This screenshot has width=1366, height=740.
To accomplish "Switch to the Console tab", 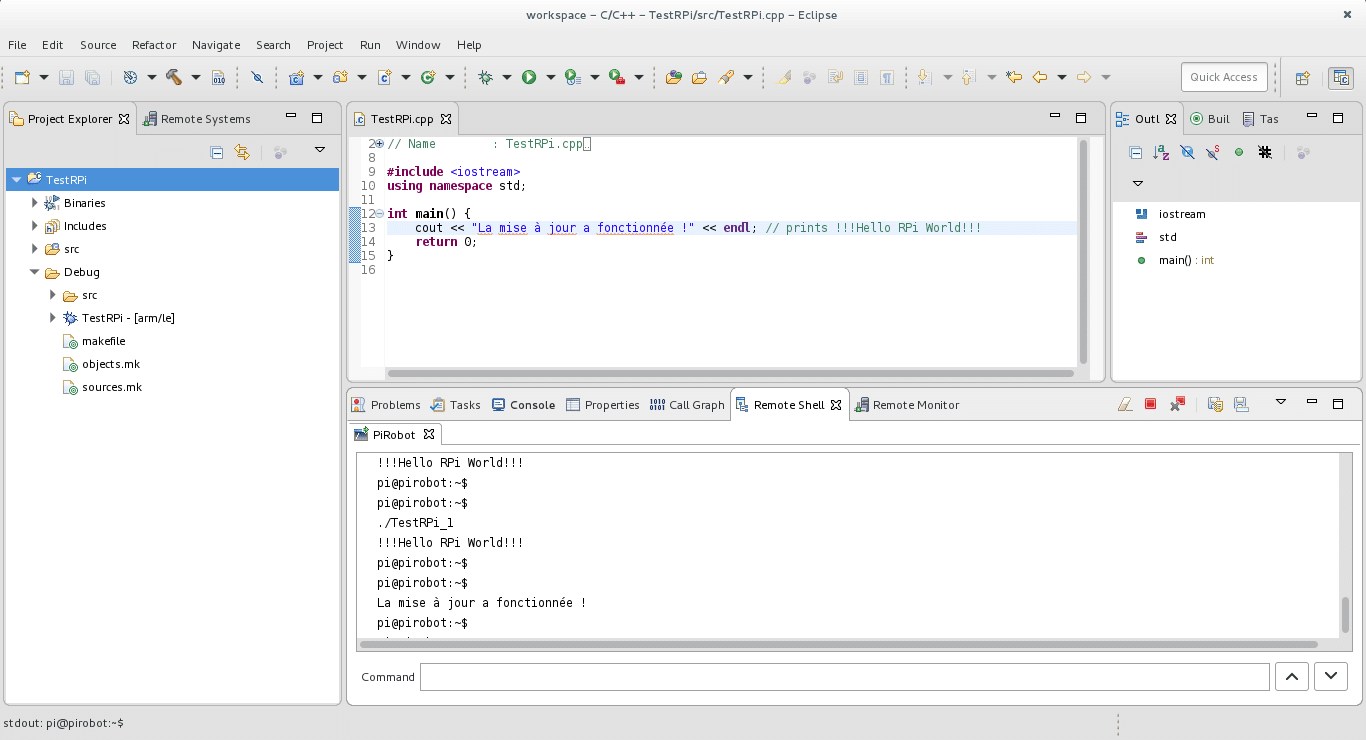I will click(x=523, y=405).
